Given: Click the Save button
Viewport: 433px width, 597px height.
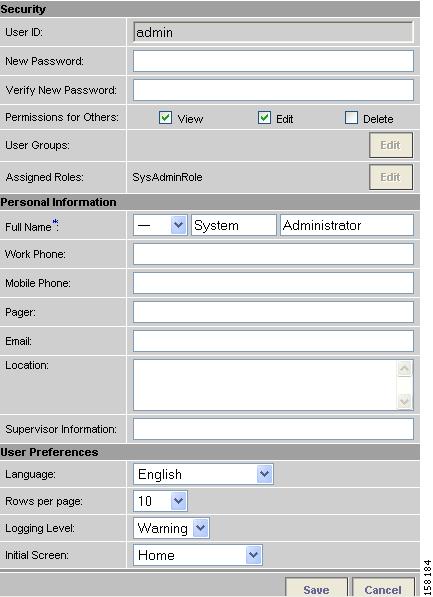Looking at the screenshot, I should (316, 588).
